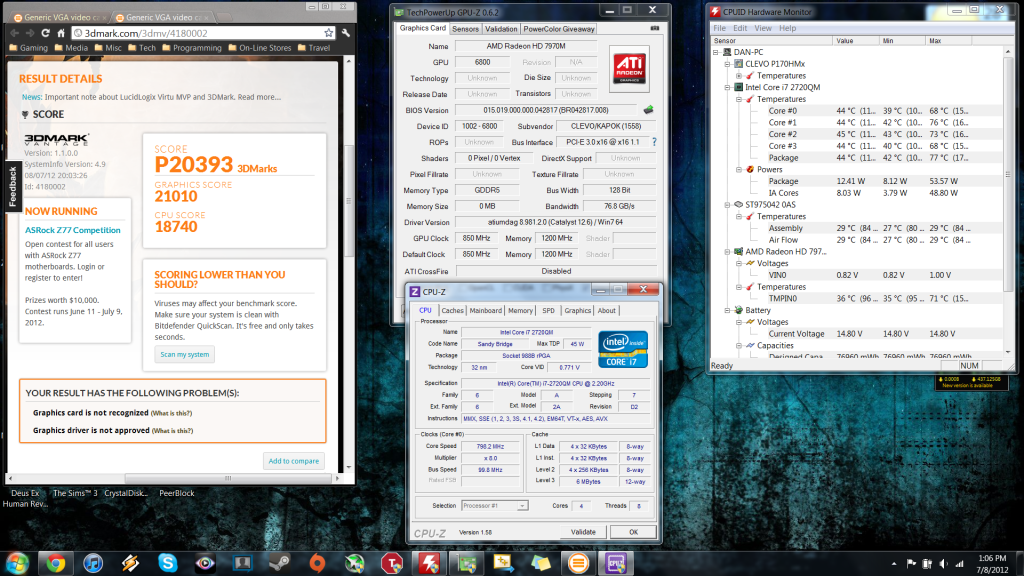Reload the 3dmark page in Chrome
1024x576 pixels.
click(45, 33)
